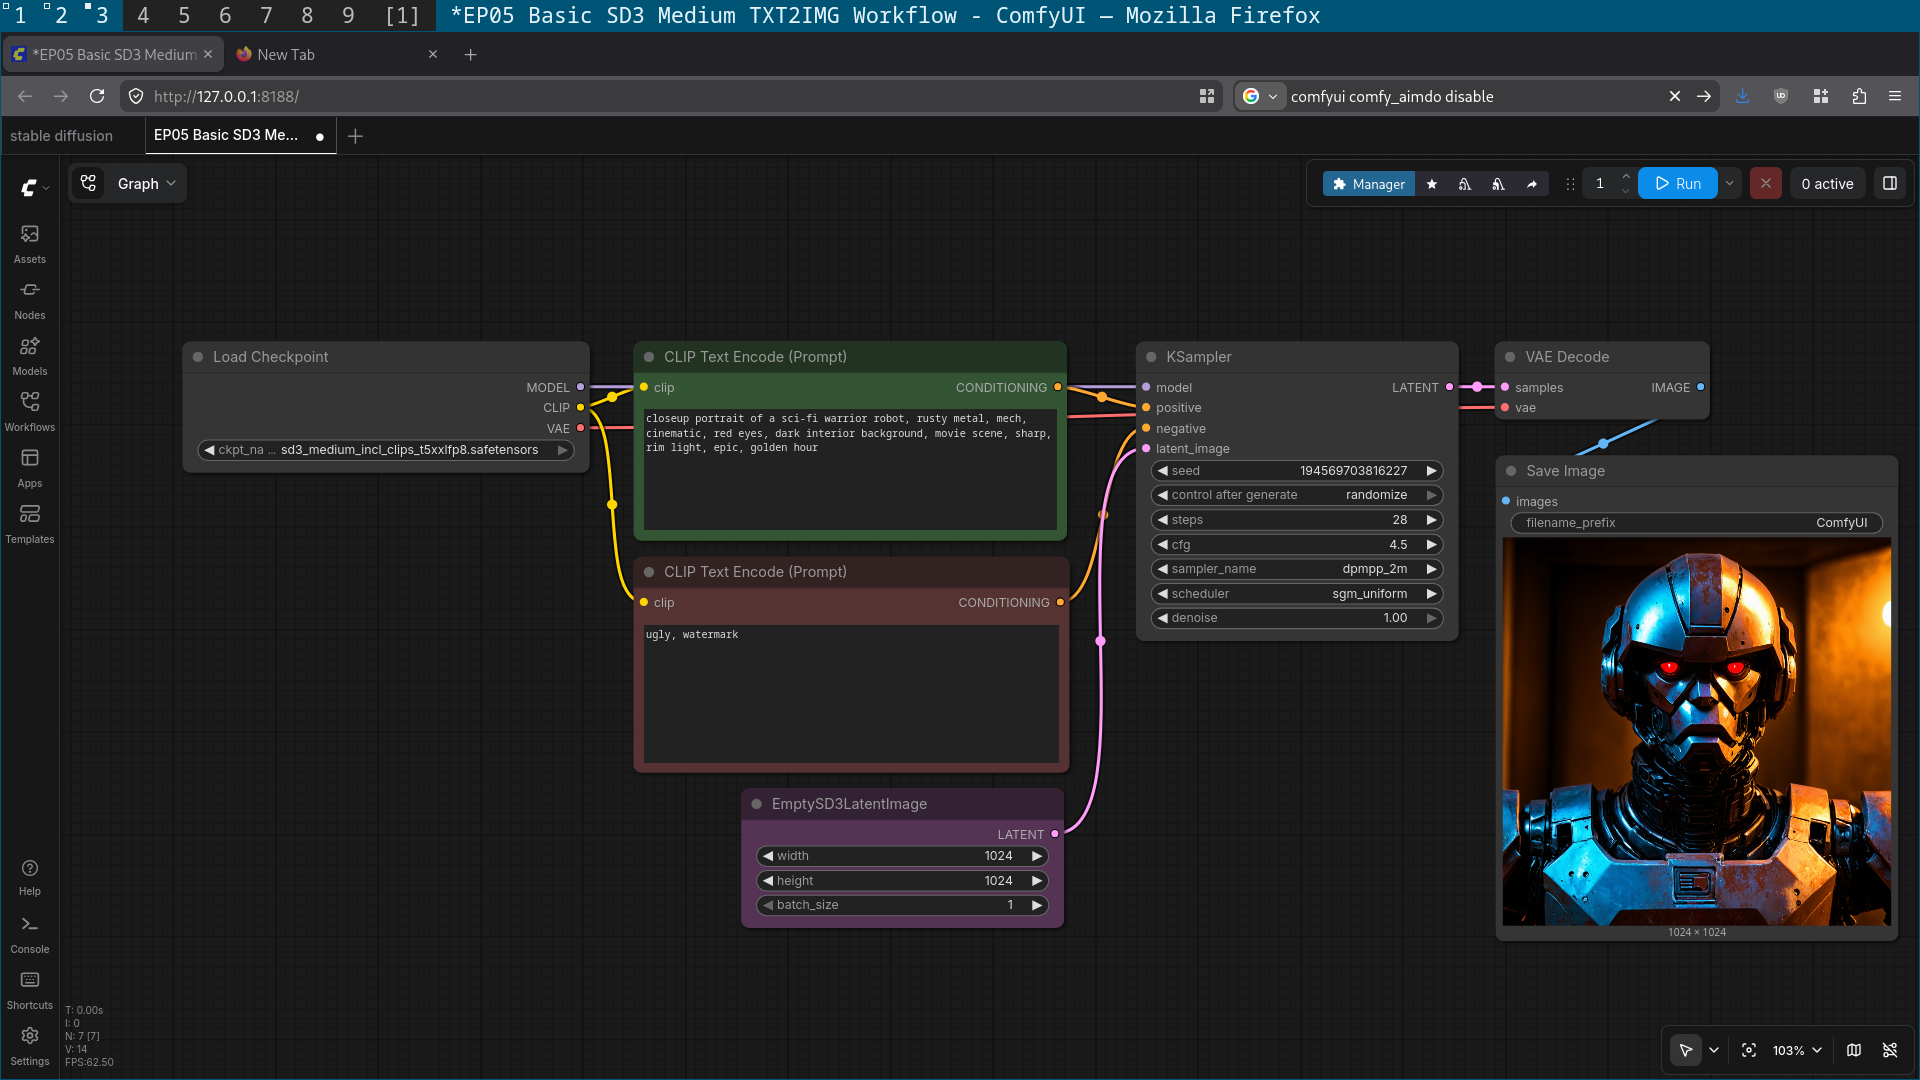The width and height of the screenshot is (1920, 1080).
Task: Open select mode dropdown chevron
Action: 1714,1050
